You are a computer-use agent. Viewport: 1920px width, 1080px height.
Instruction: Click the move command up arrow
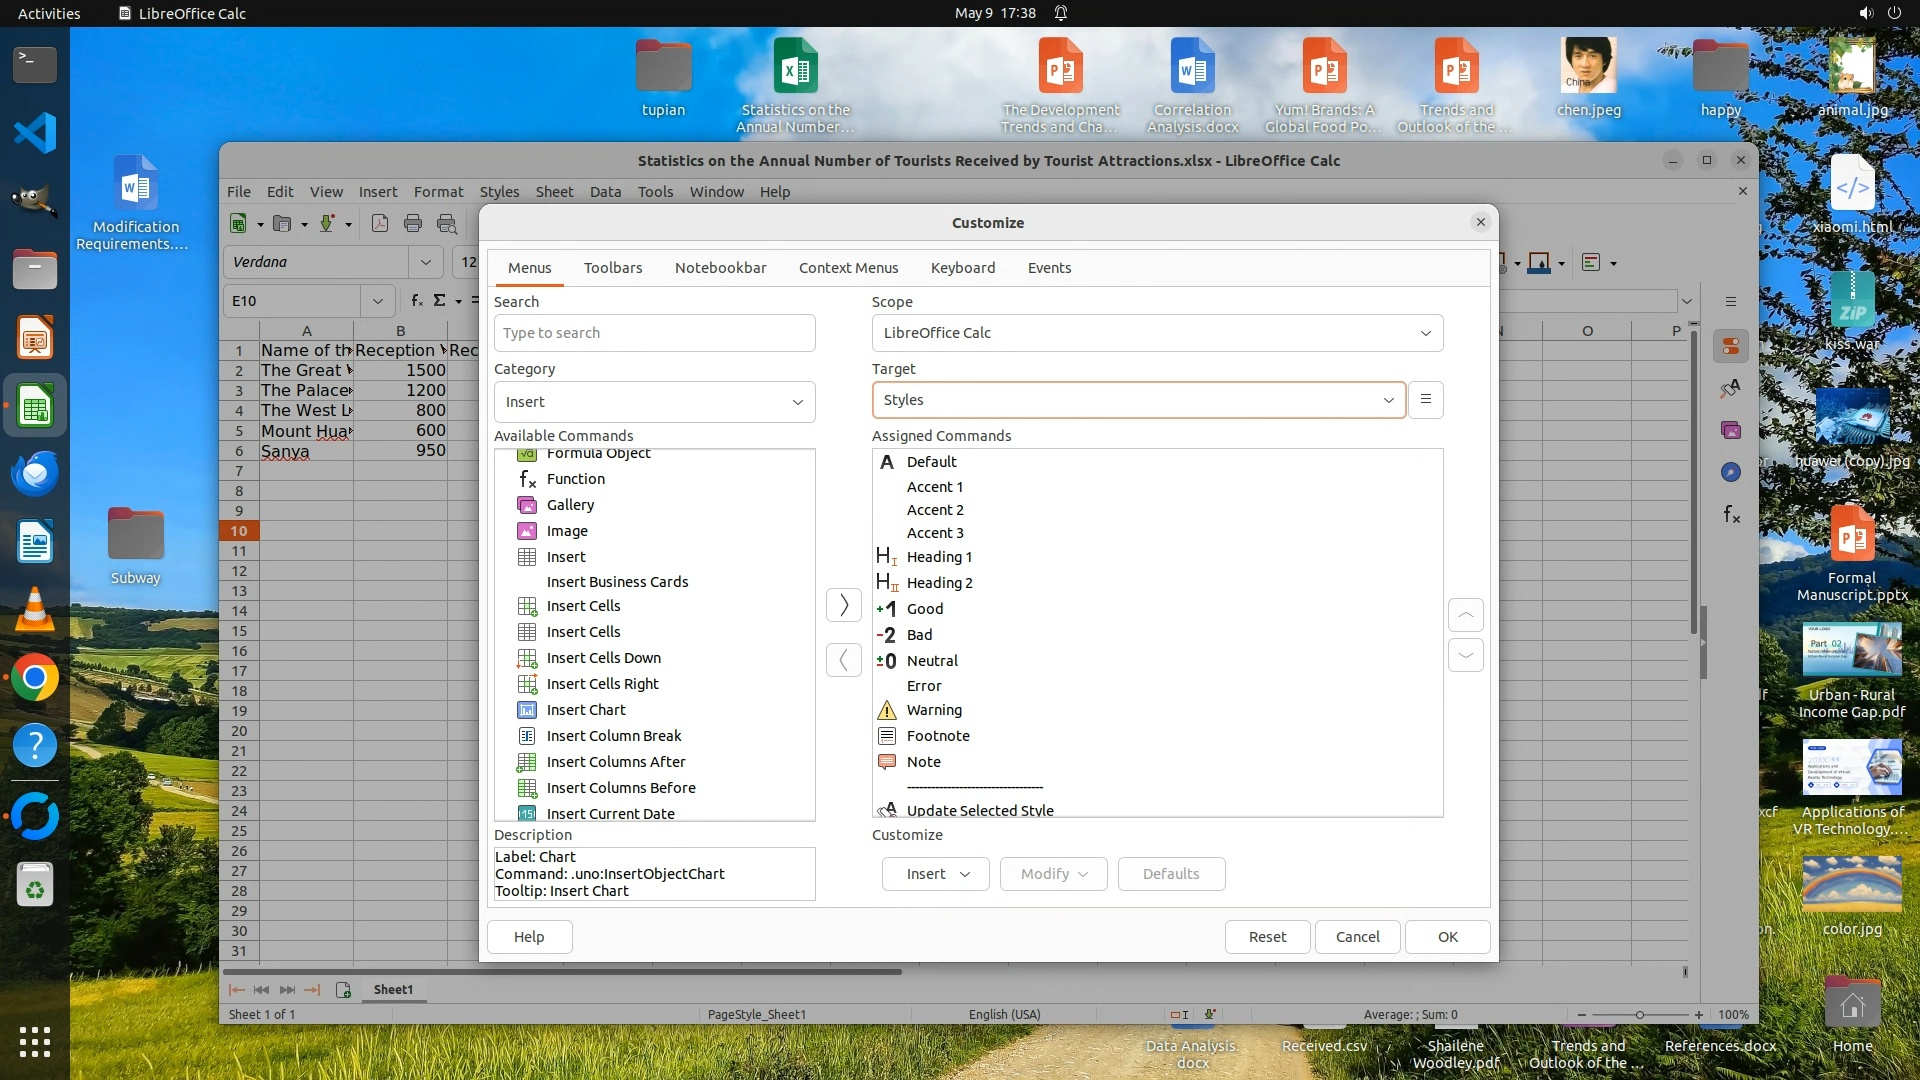1465,615
